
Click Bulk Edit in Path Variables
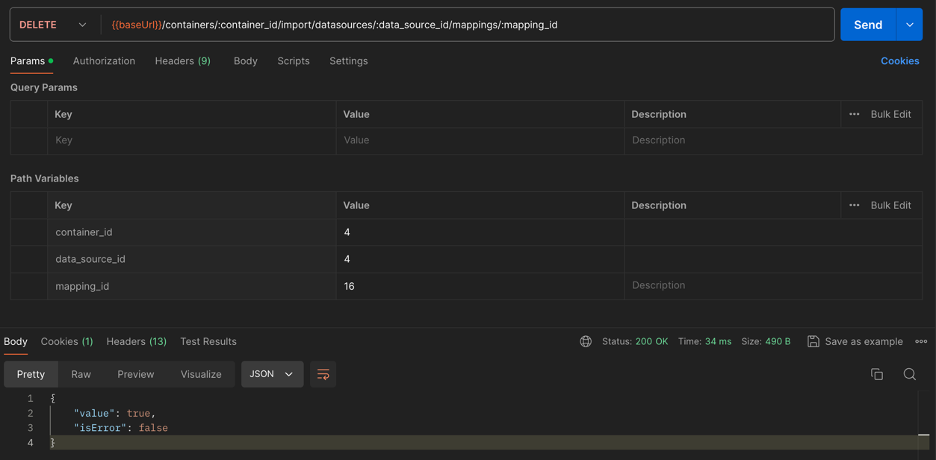click(x=890, y=205)
